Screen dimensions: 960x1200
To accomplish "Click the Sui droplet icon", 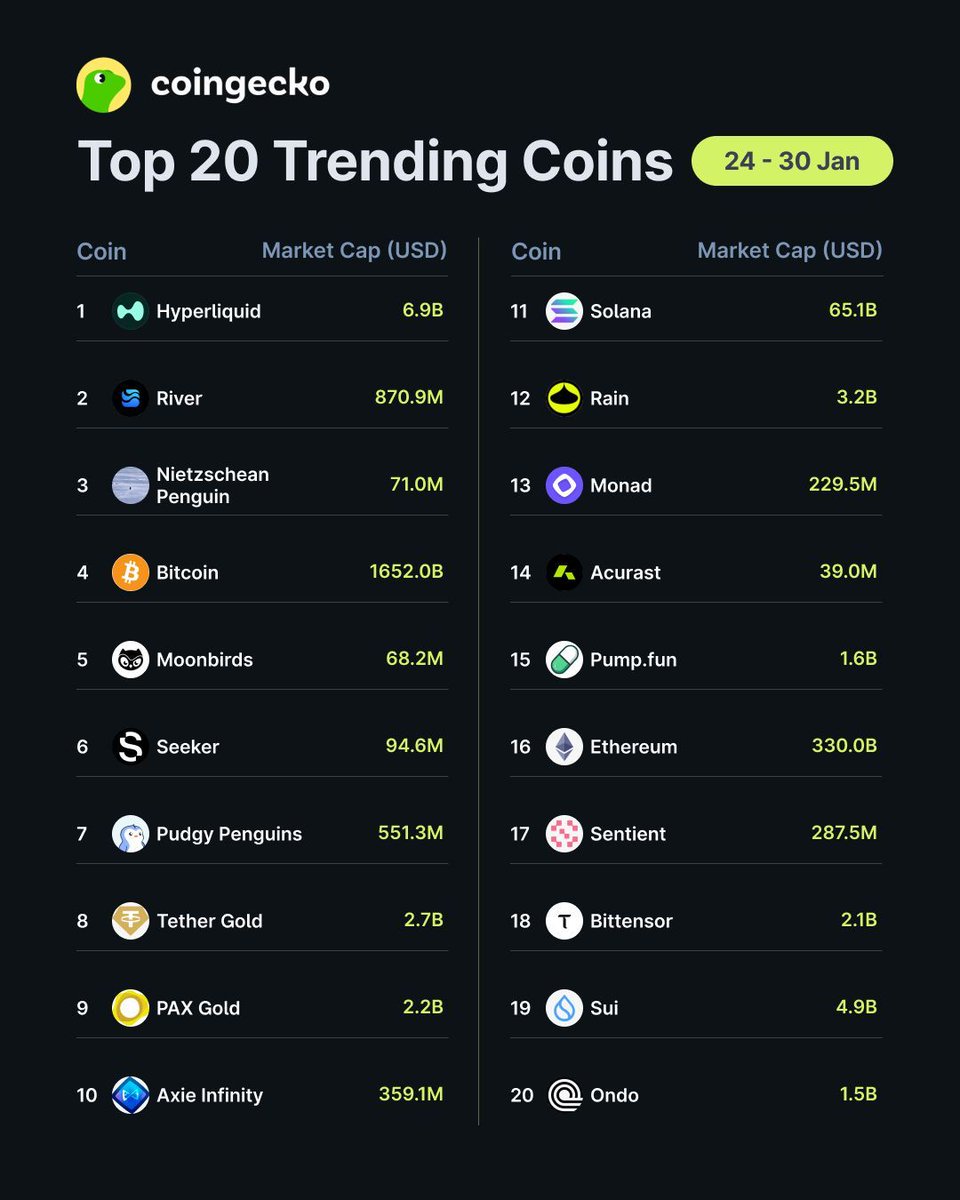I will tap(564, 1007).
